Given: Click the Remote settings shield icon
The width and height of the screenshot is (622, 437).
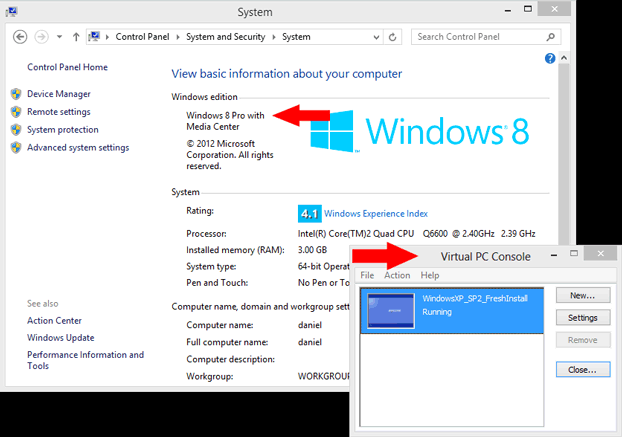Looking at the screenshot, I should 16,112.
